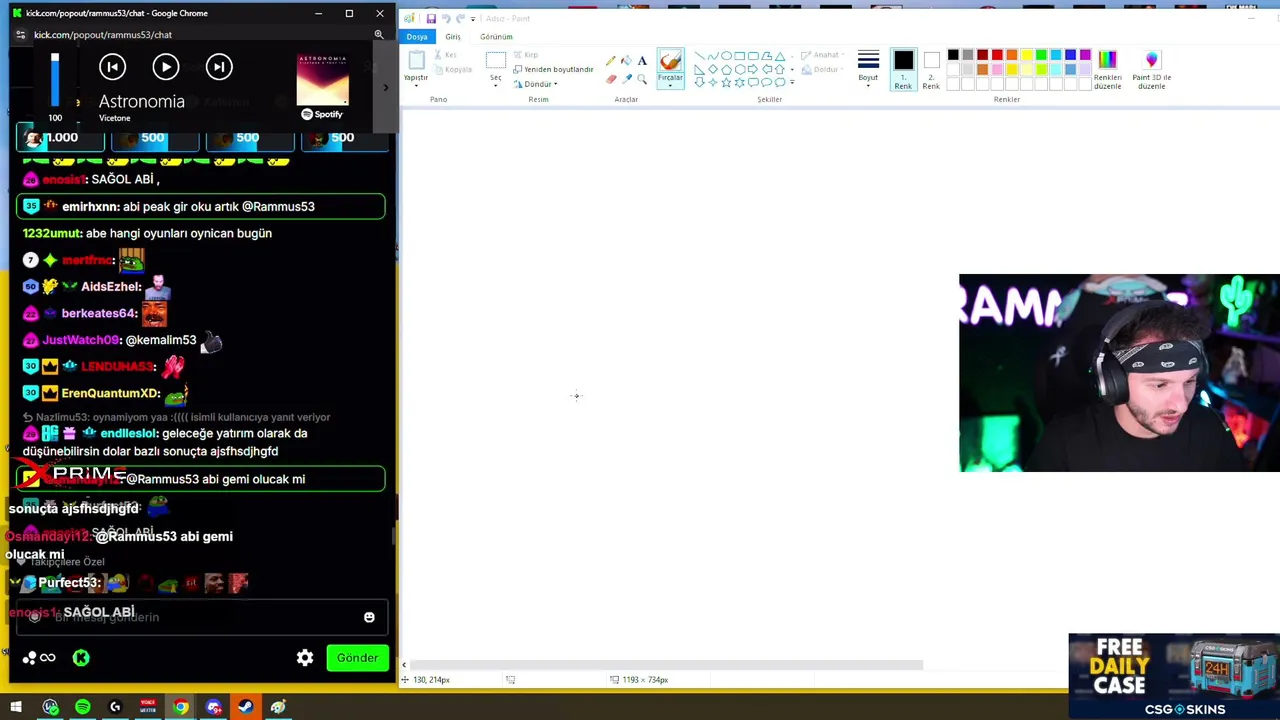Open the Dosya menu in Paint
The height and width of the screenshot is (720, 1280).
click(x=417, y=36)
